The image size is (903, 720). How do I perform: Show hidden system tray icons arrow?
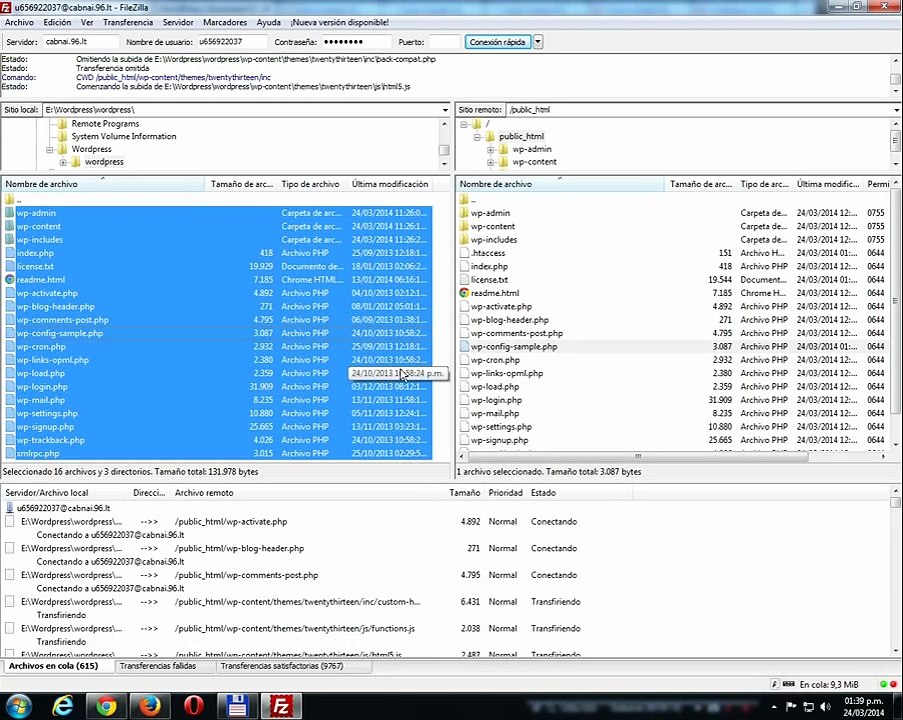pos(774,707)
